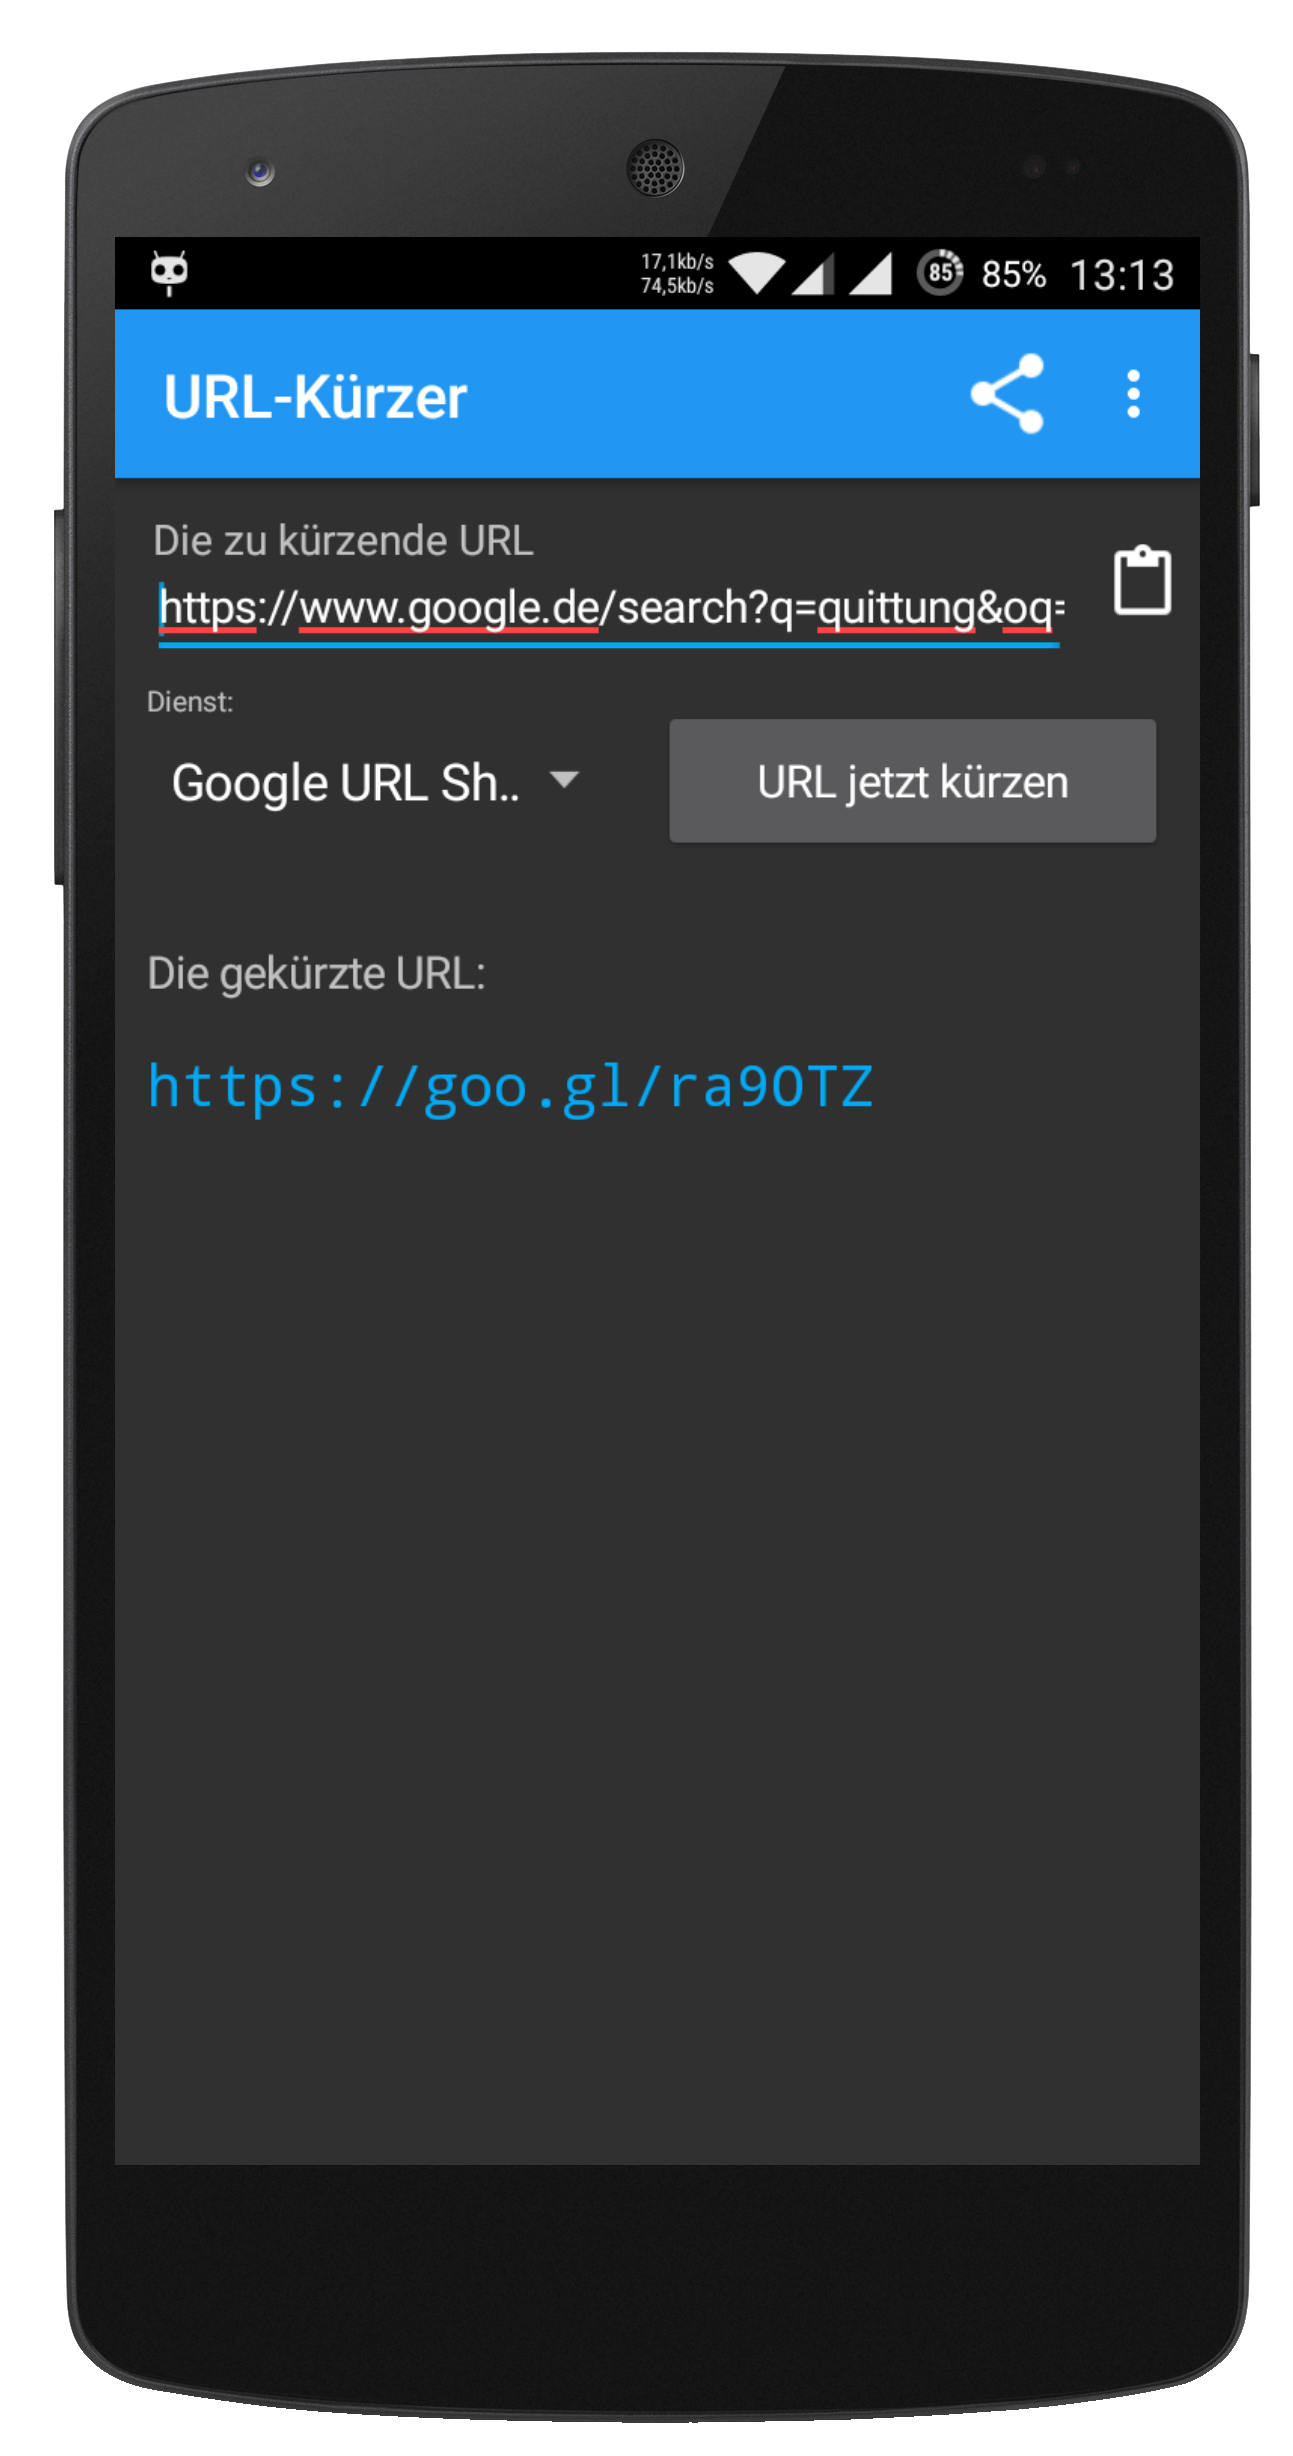Tap the share icon in app bar
Screen dimensions: 1293x2456
click(1007, 393)
